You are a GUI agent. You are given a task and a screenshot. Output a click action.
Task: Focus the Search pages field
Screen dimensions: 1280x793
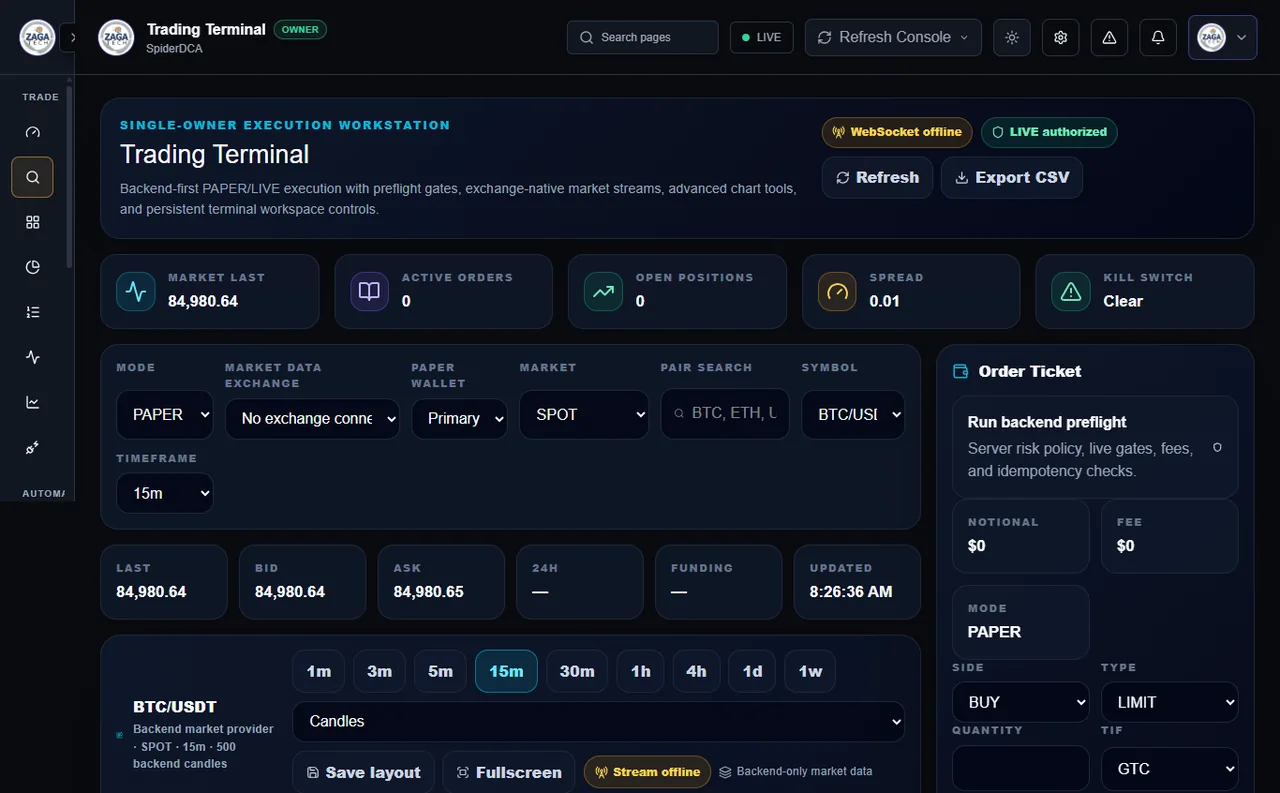point(643,37)
